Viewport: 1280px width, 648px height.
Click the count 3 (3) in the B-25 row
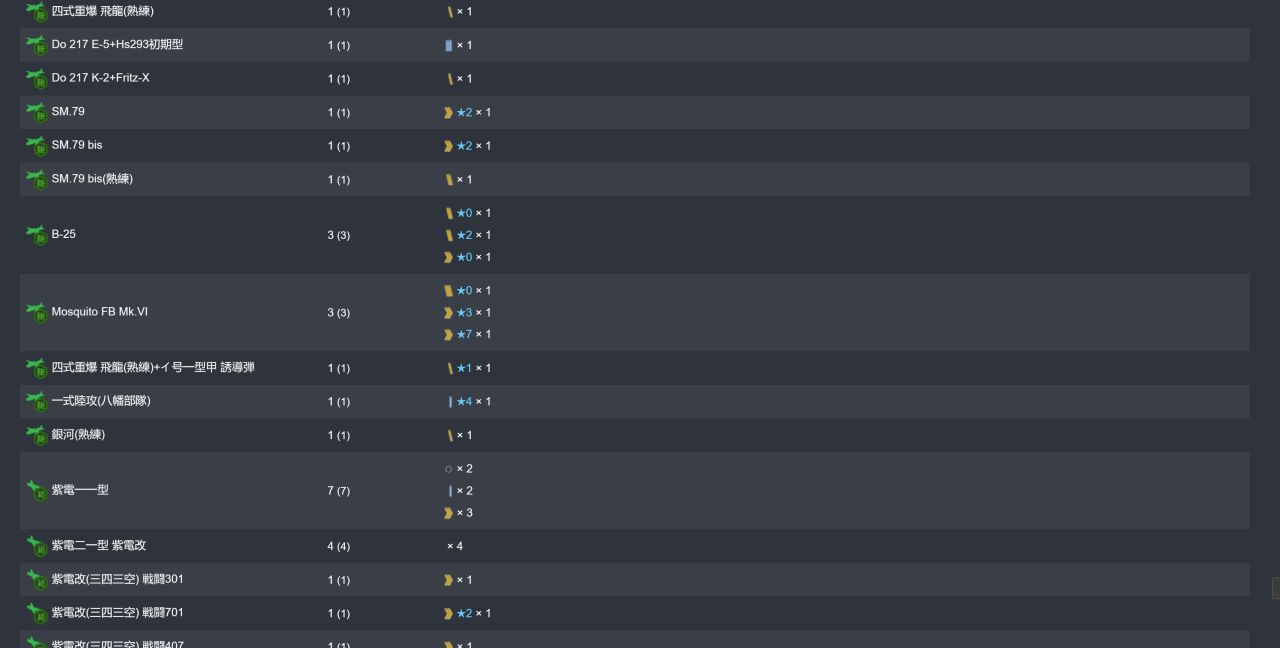pos(338,235)
